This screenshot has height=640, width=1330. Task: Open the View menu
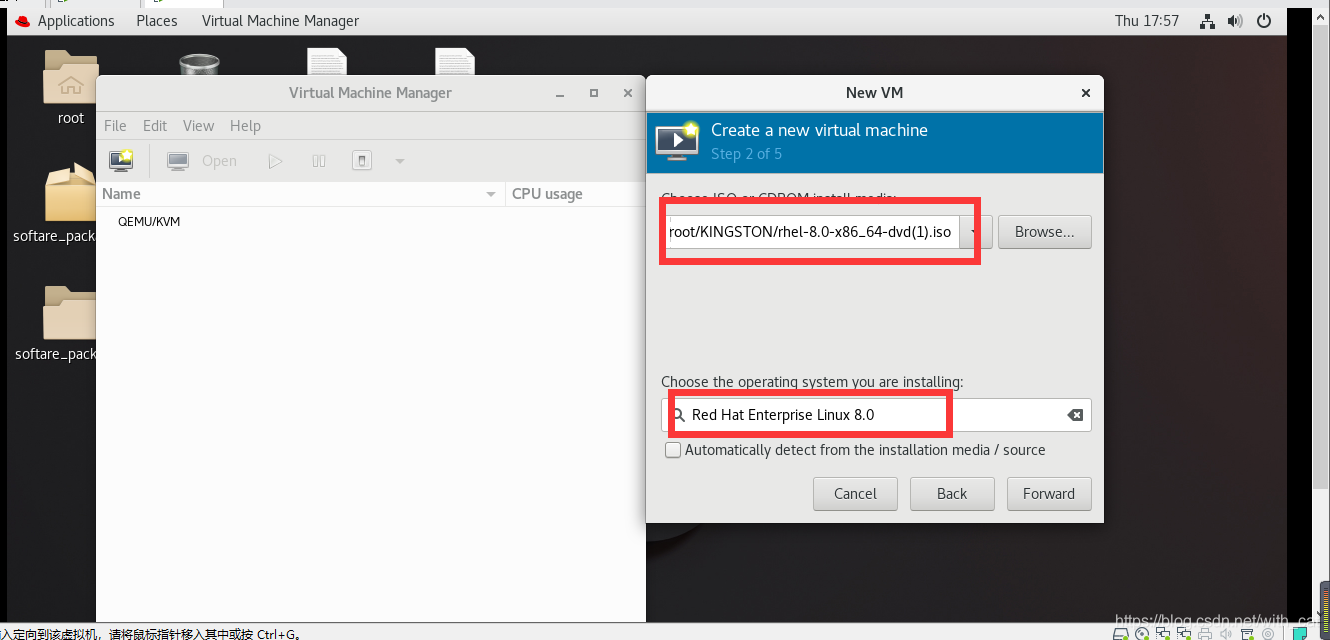(x=198, y=125)
